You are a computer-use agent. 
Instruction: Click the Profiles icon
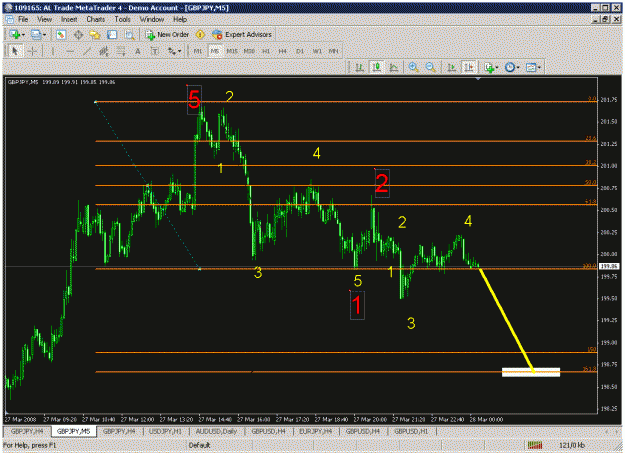point(36,35)
